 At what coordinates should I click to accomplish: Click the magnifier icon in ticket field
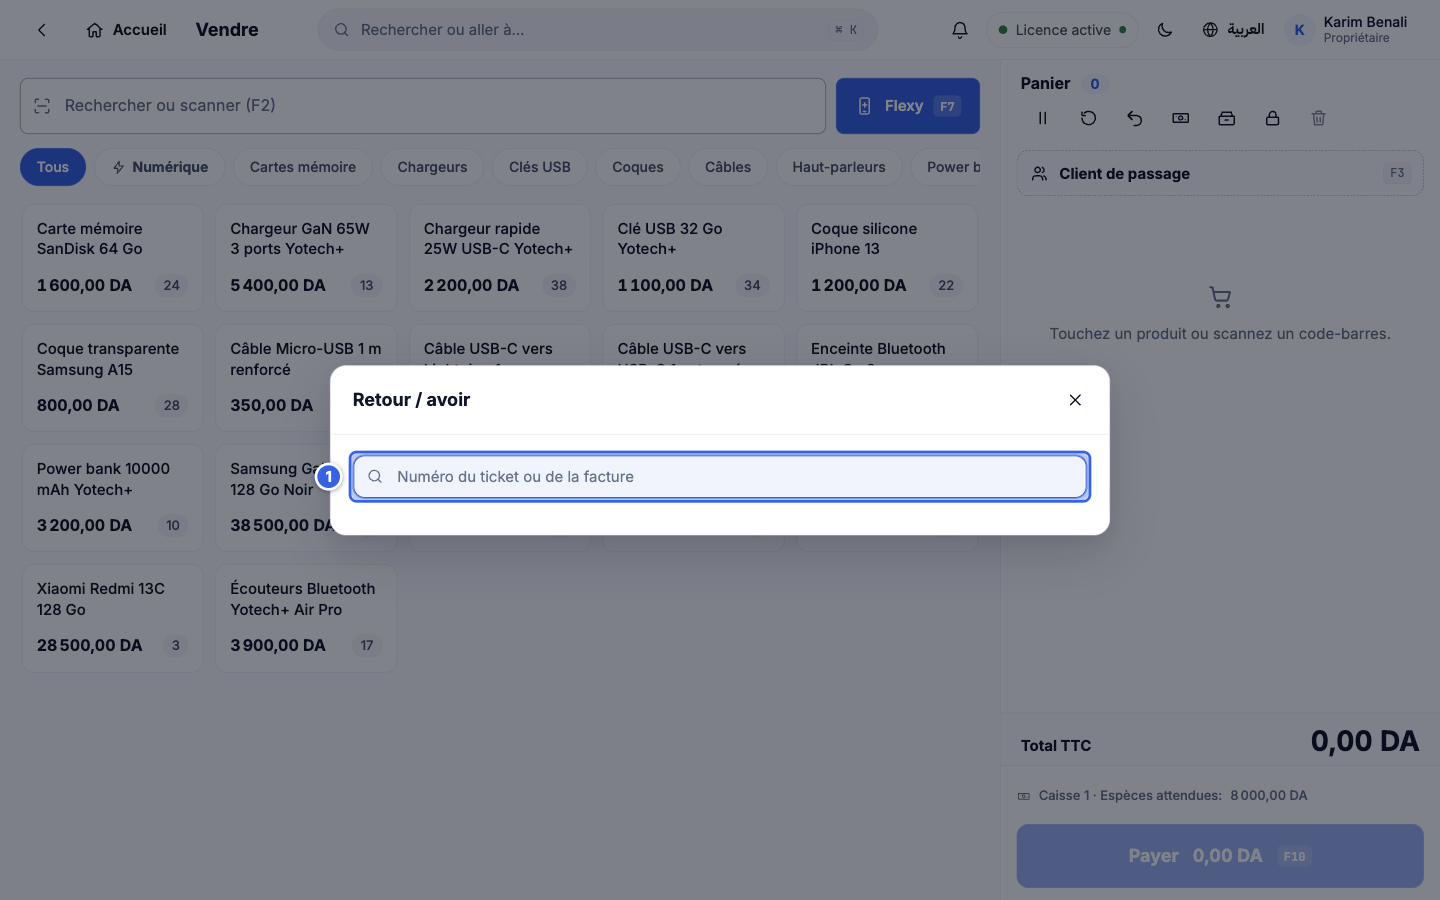point(375,477)
